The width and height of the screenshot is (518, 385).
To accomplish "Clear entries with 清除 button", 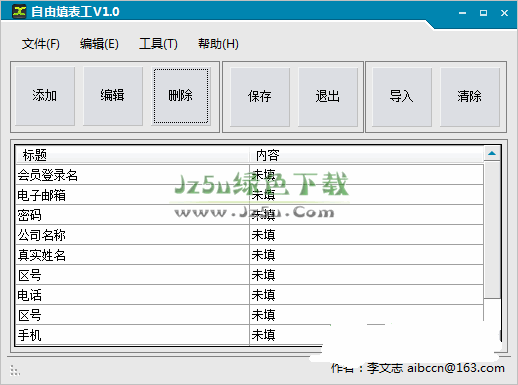I will (x=470, y=97).
